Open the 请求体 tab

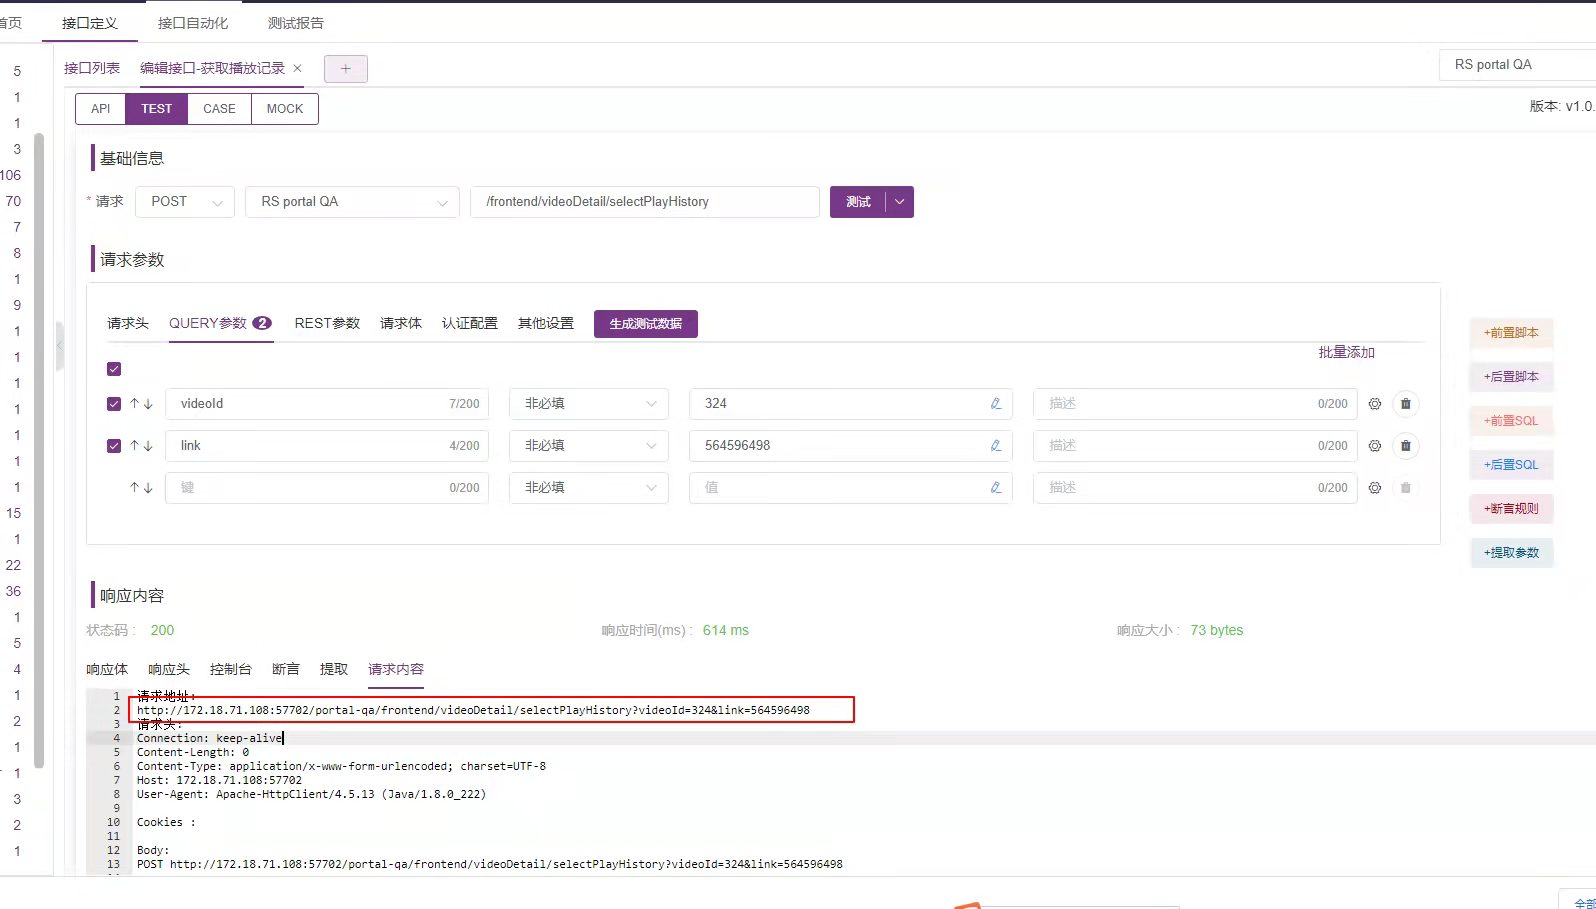point(401,324)
